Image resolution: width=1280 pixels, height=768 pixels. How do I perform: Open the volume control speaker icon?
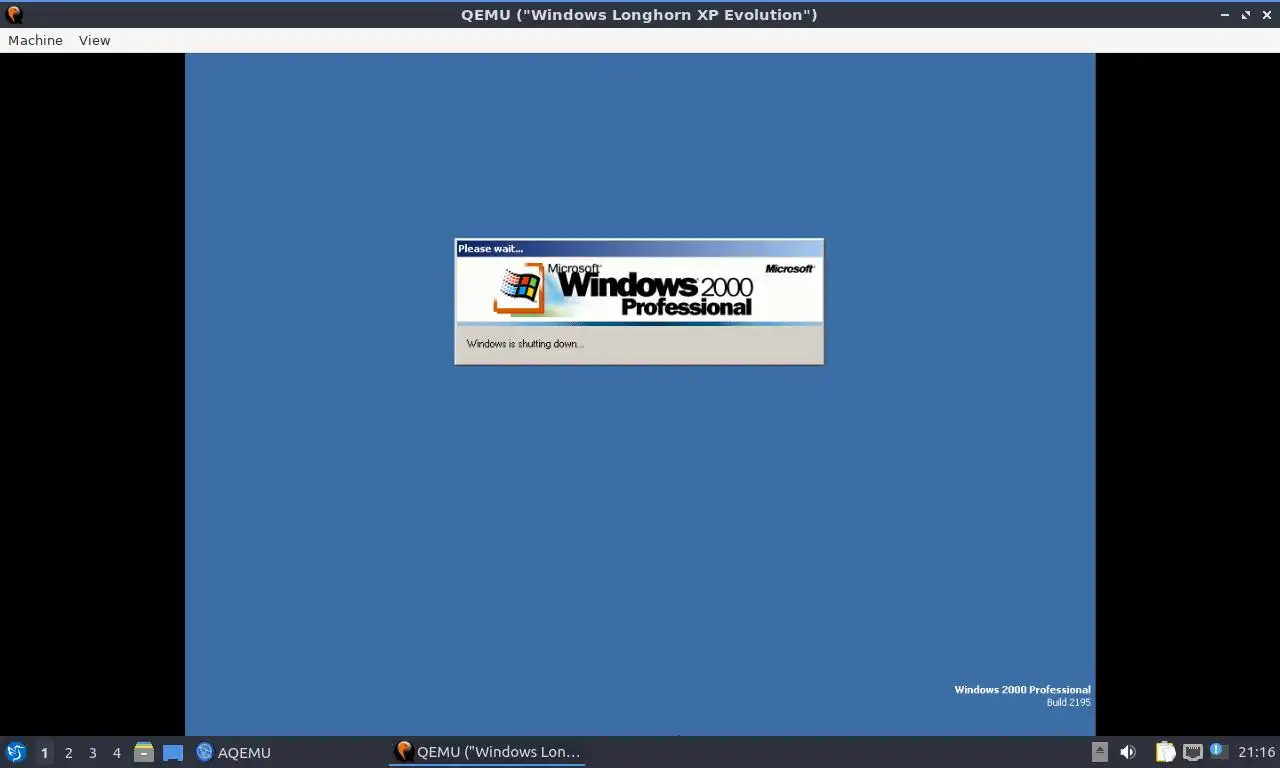[x=1128, y=752]
